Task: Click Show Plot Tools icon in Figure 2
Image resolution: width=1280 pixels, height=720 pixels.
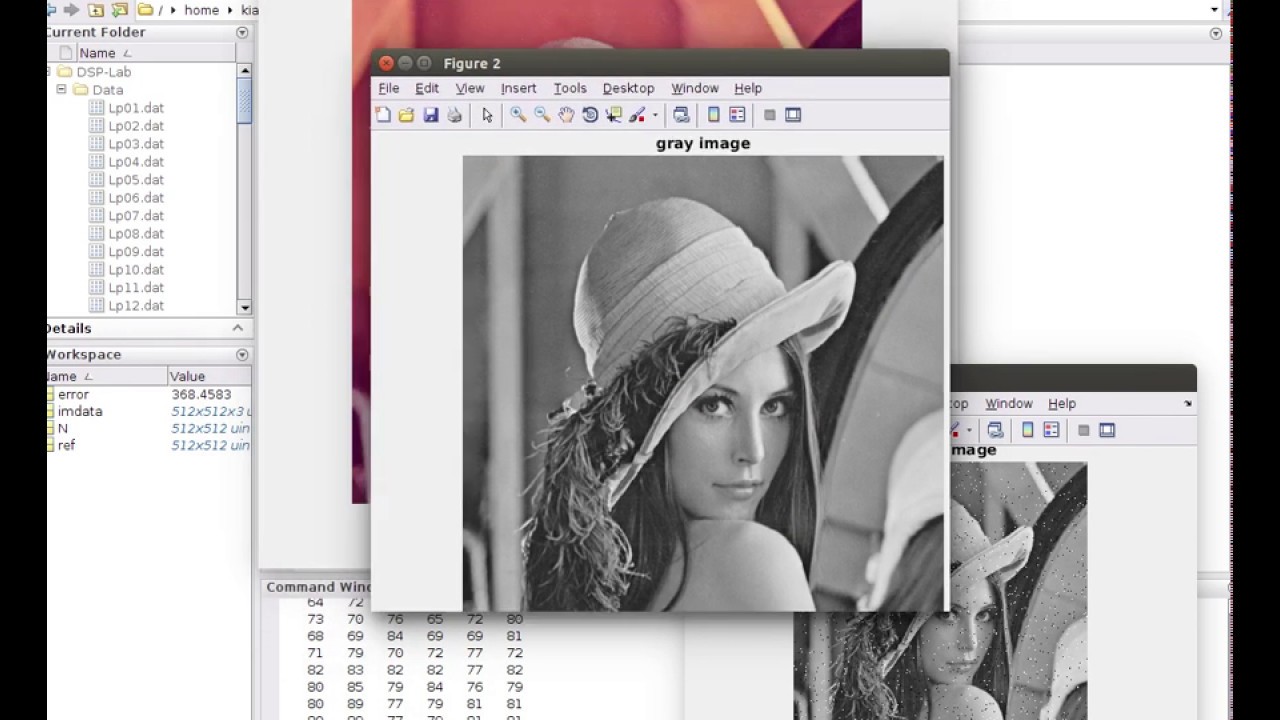Action: pyautogui.click(x=793, y=115)
